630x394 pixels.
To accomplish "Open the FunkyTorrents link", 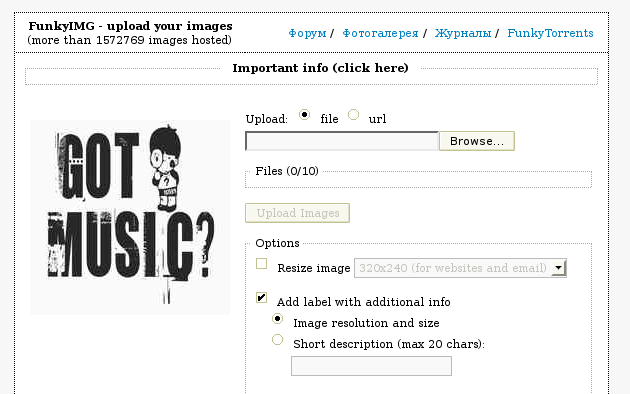I will 550,33.
